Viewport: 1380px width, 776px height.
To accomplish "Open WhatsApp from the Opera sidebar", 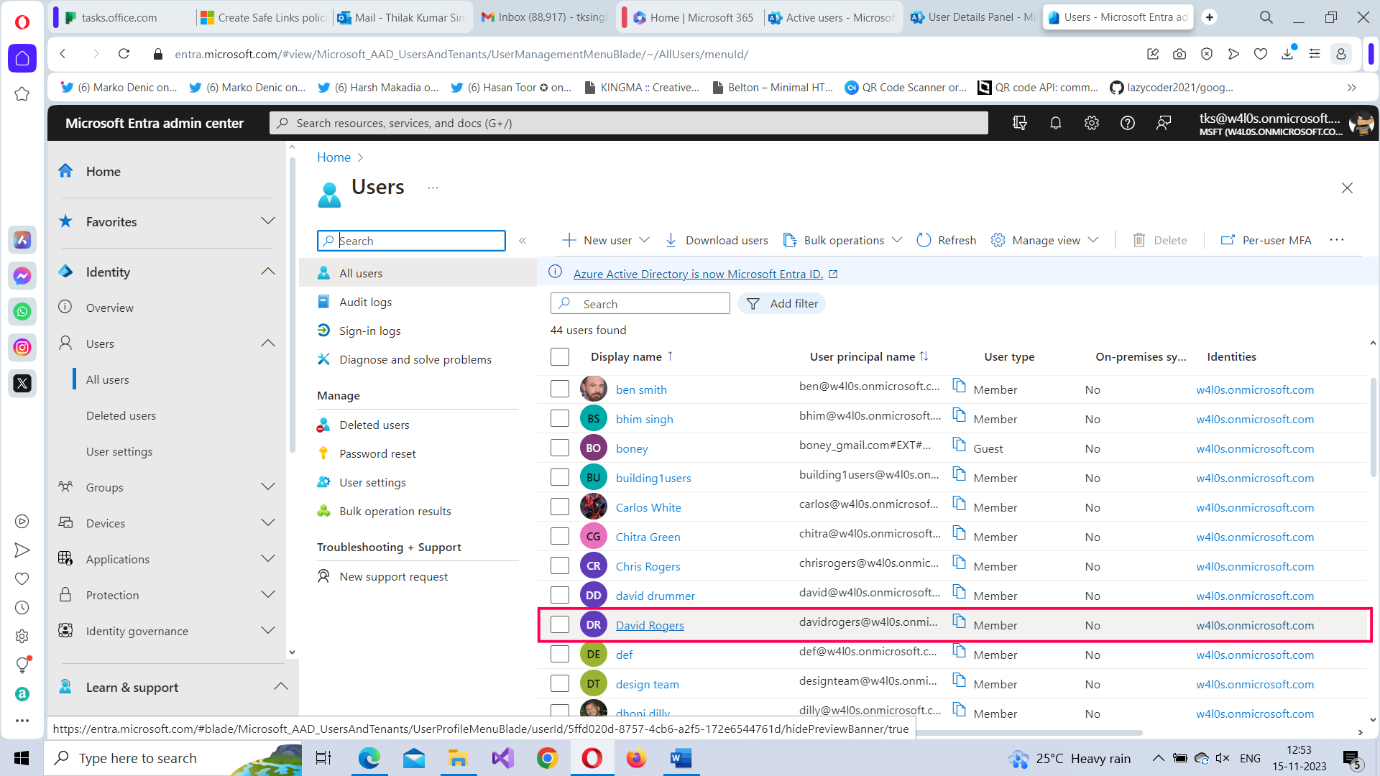I will pos(21,311).
